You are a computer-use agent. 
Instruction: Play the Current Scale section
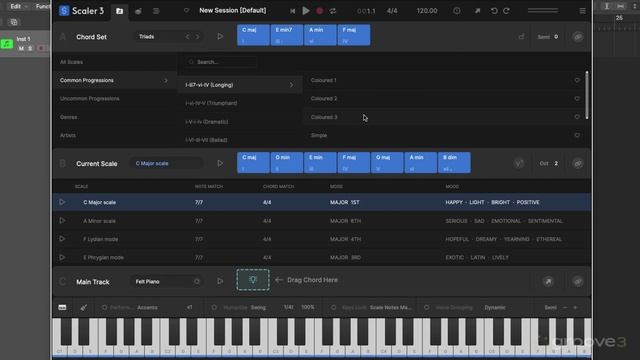220,163
